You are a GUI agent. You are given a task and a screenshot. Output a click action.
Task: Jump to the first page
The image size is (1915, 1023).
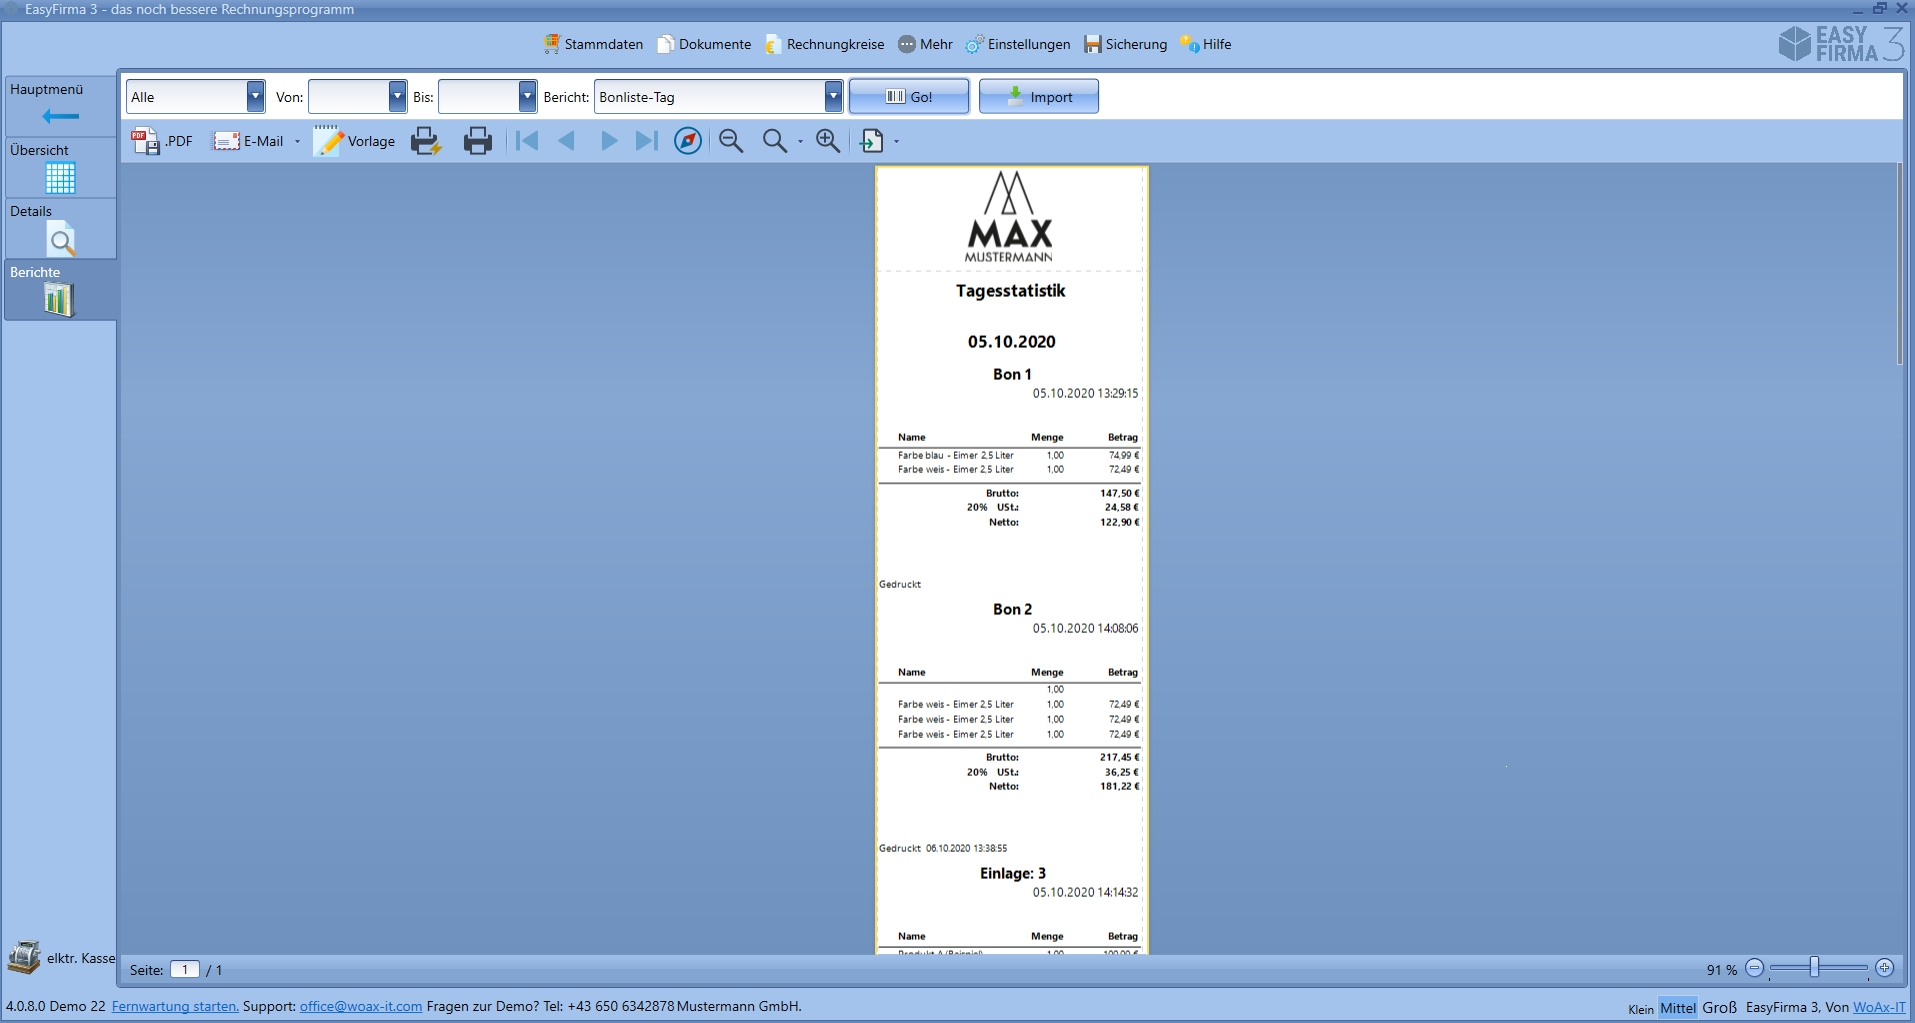point(527,141)
